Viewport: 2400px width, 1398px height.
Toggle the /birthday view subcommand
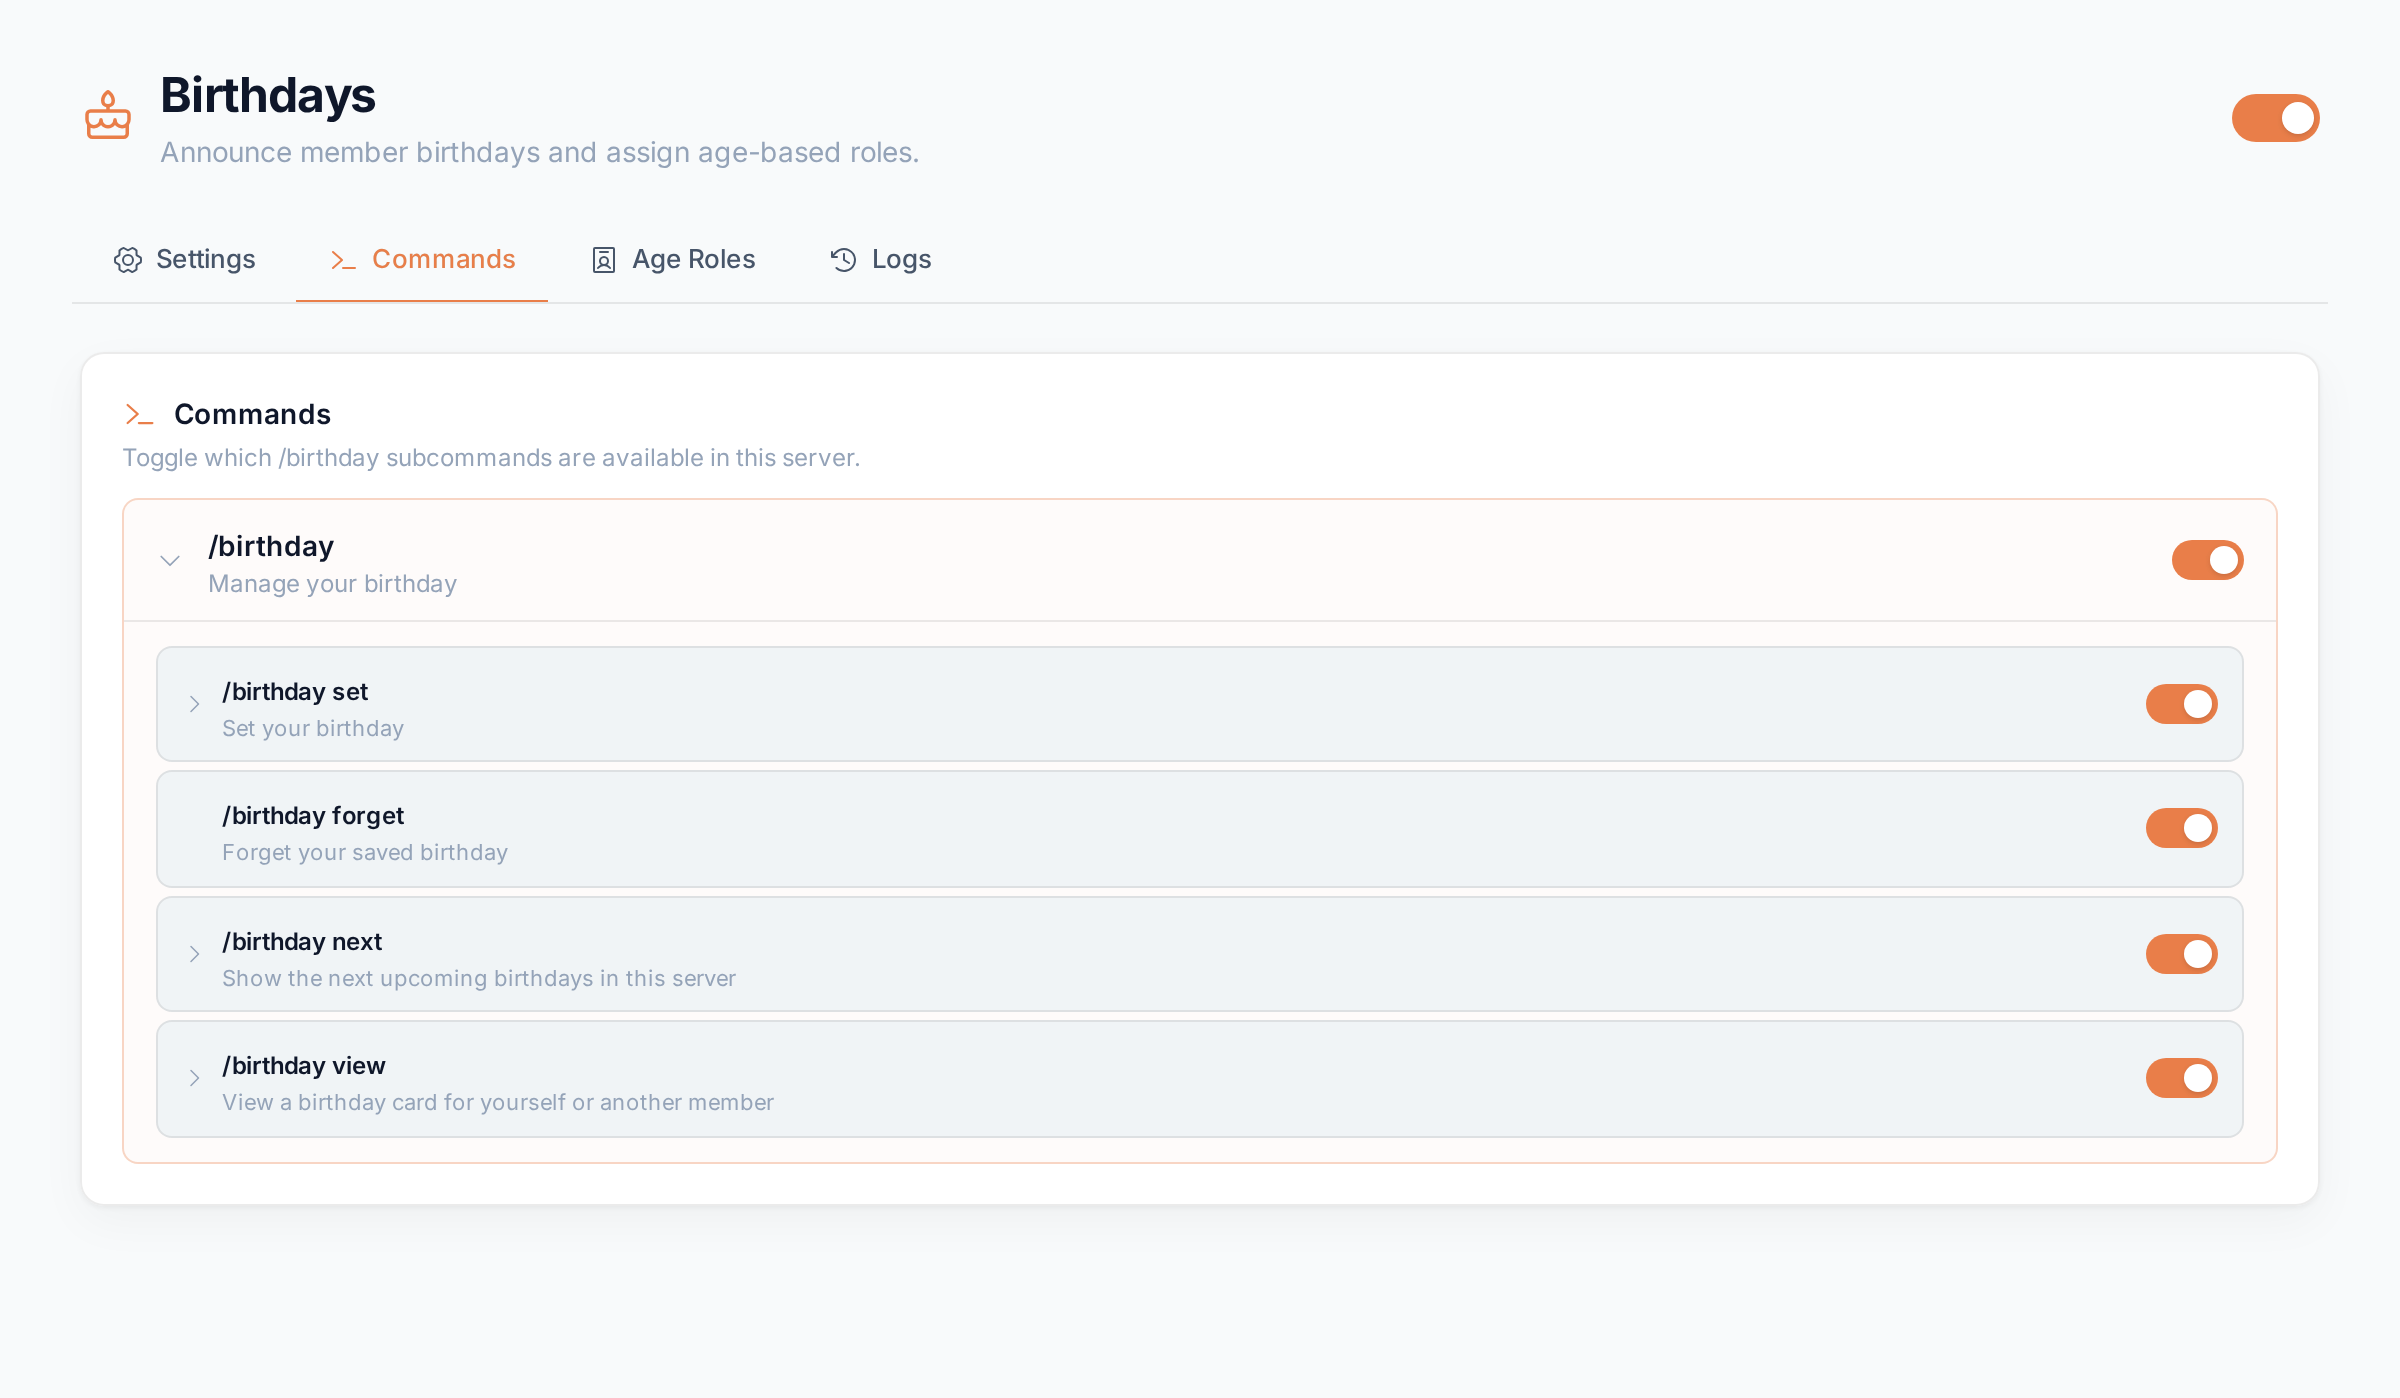coord(2181,1078)
